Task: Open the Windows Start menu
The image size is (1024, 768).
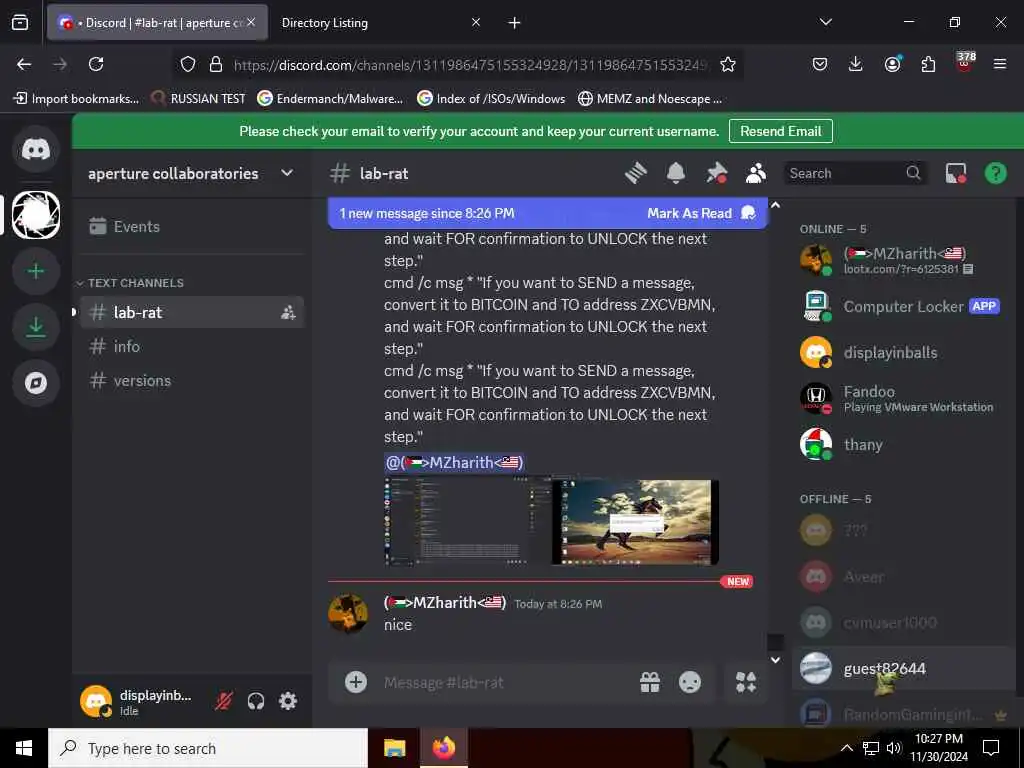Action: point(24,748)
